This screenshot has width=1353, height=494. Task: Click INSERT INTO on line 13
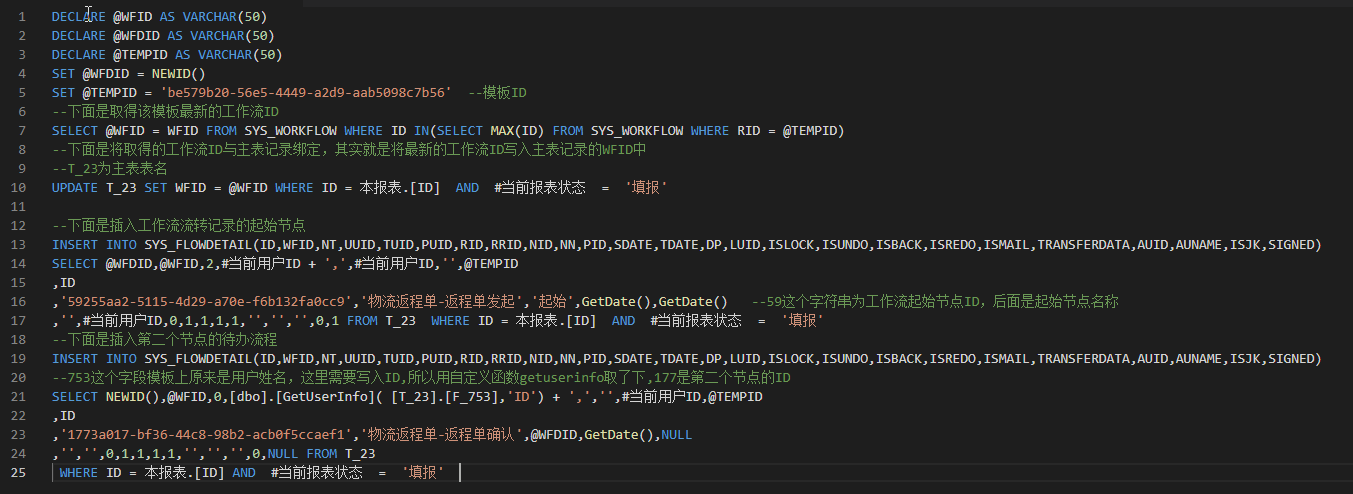(94, 245)
